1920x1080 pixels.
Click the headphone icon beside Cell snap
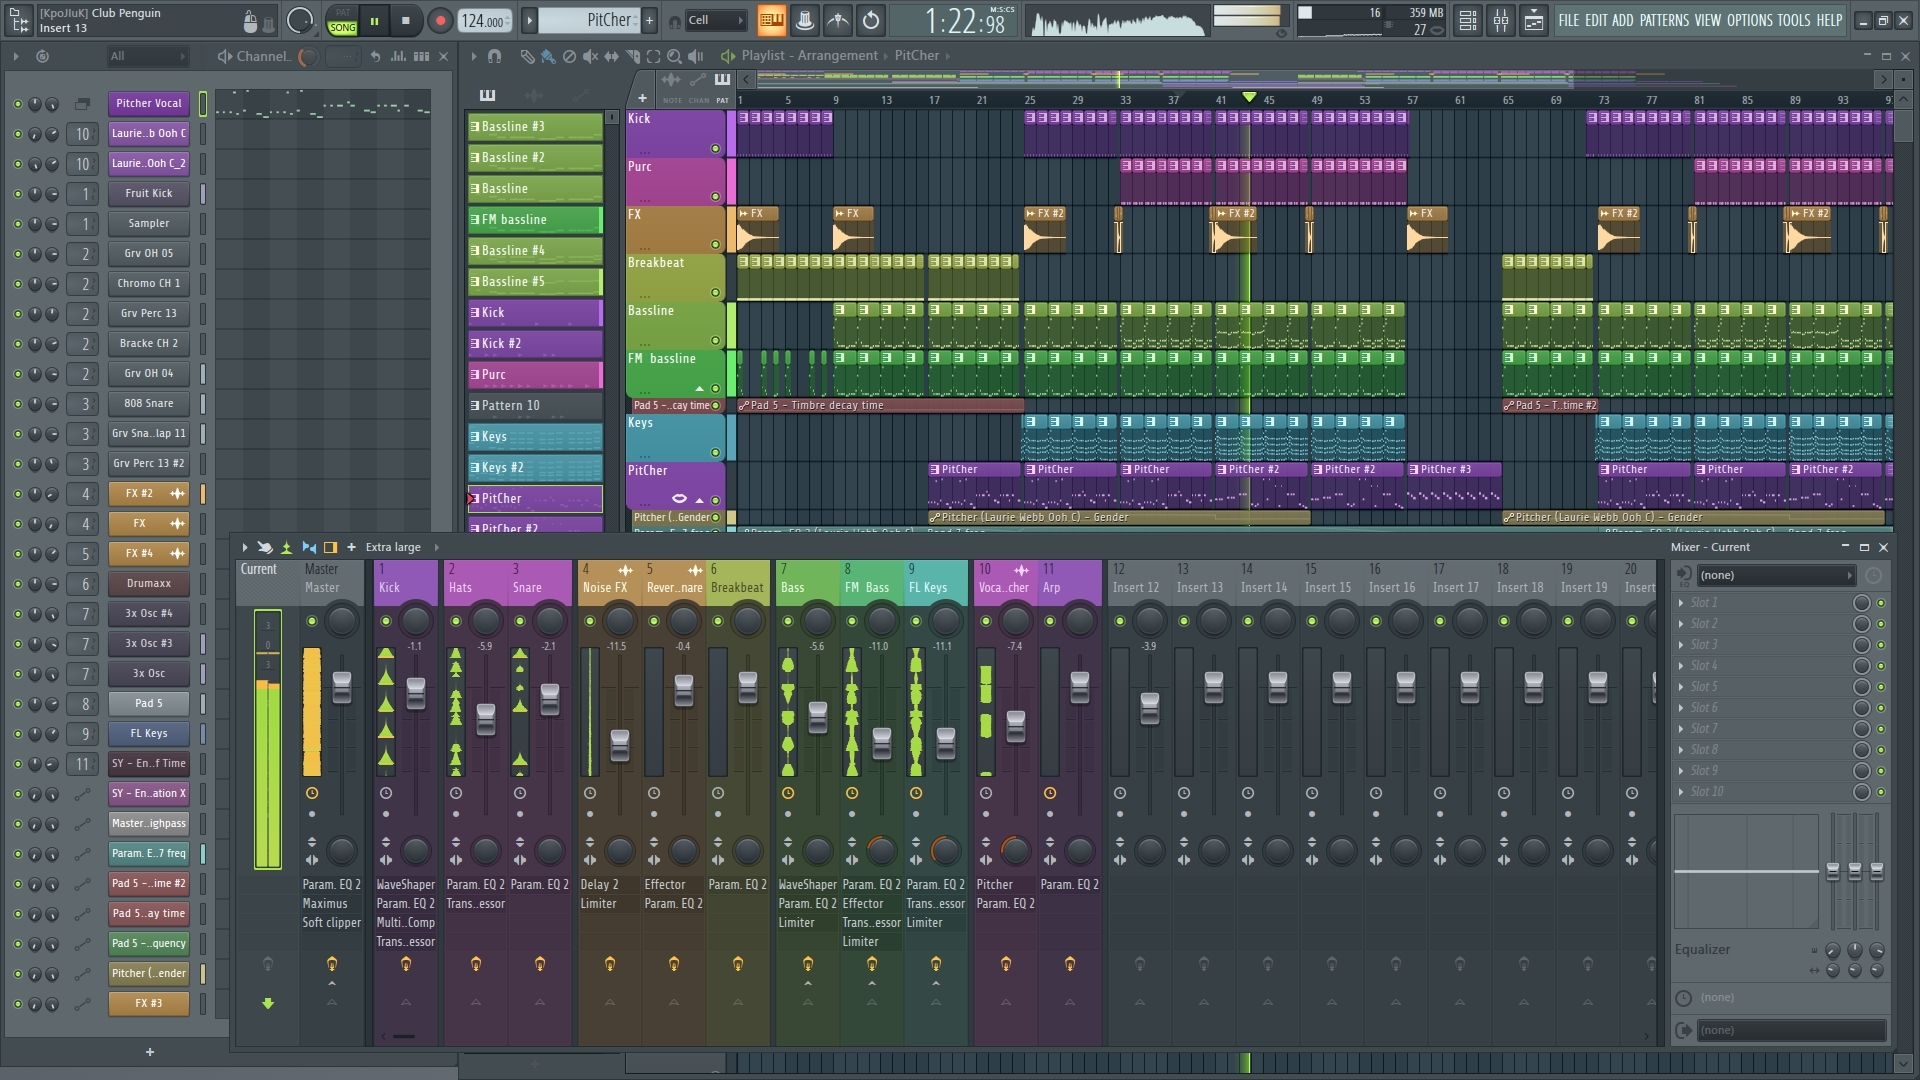pos(675,20)
